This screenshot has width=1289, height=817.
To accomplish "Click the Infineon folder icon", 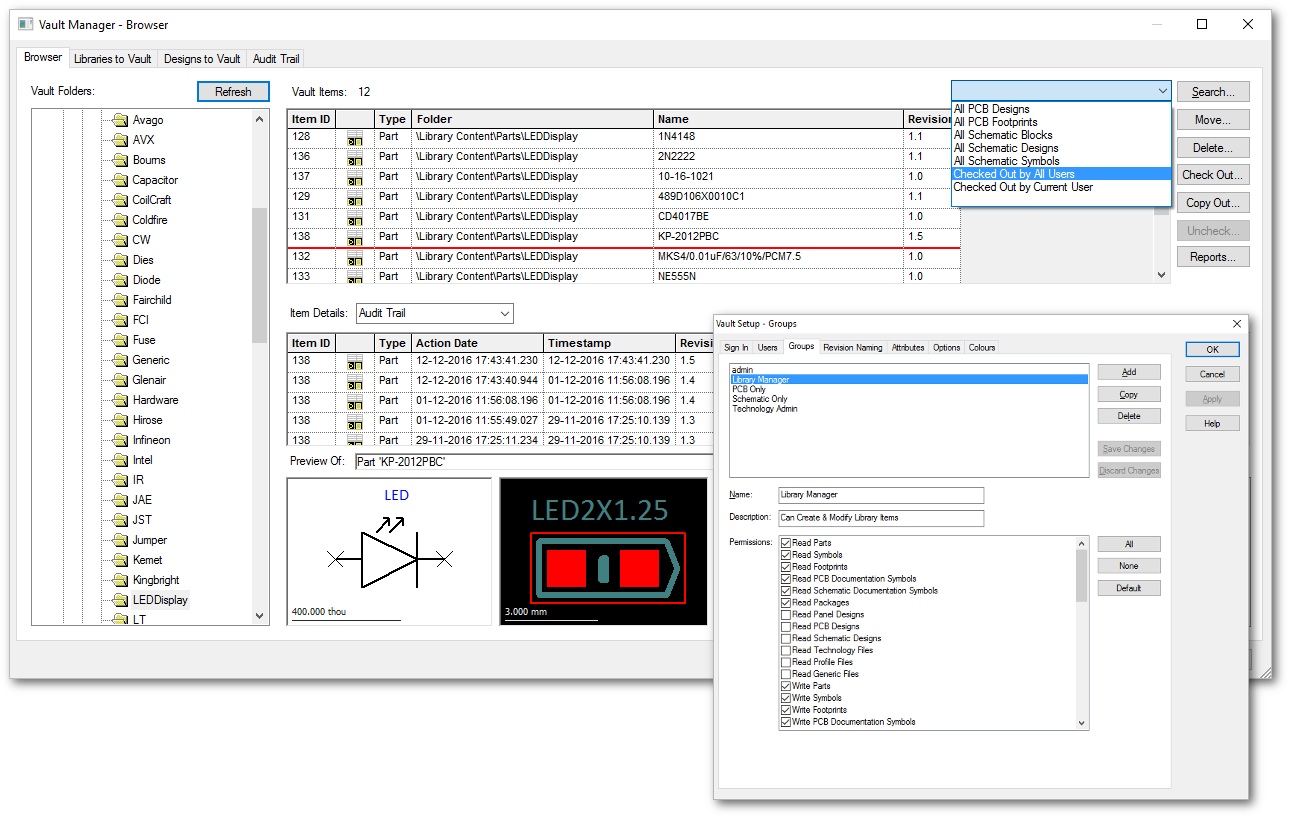I will [x=120, y=440].
